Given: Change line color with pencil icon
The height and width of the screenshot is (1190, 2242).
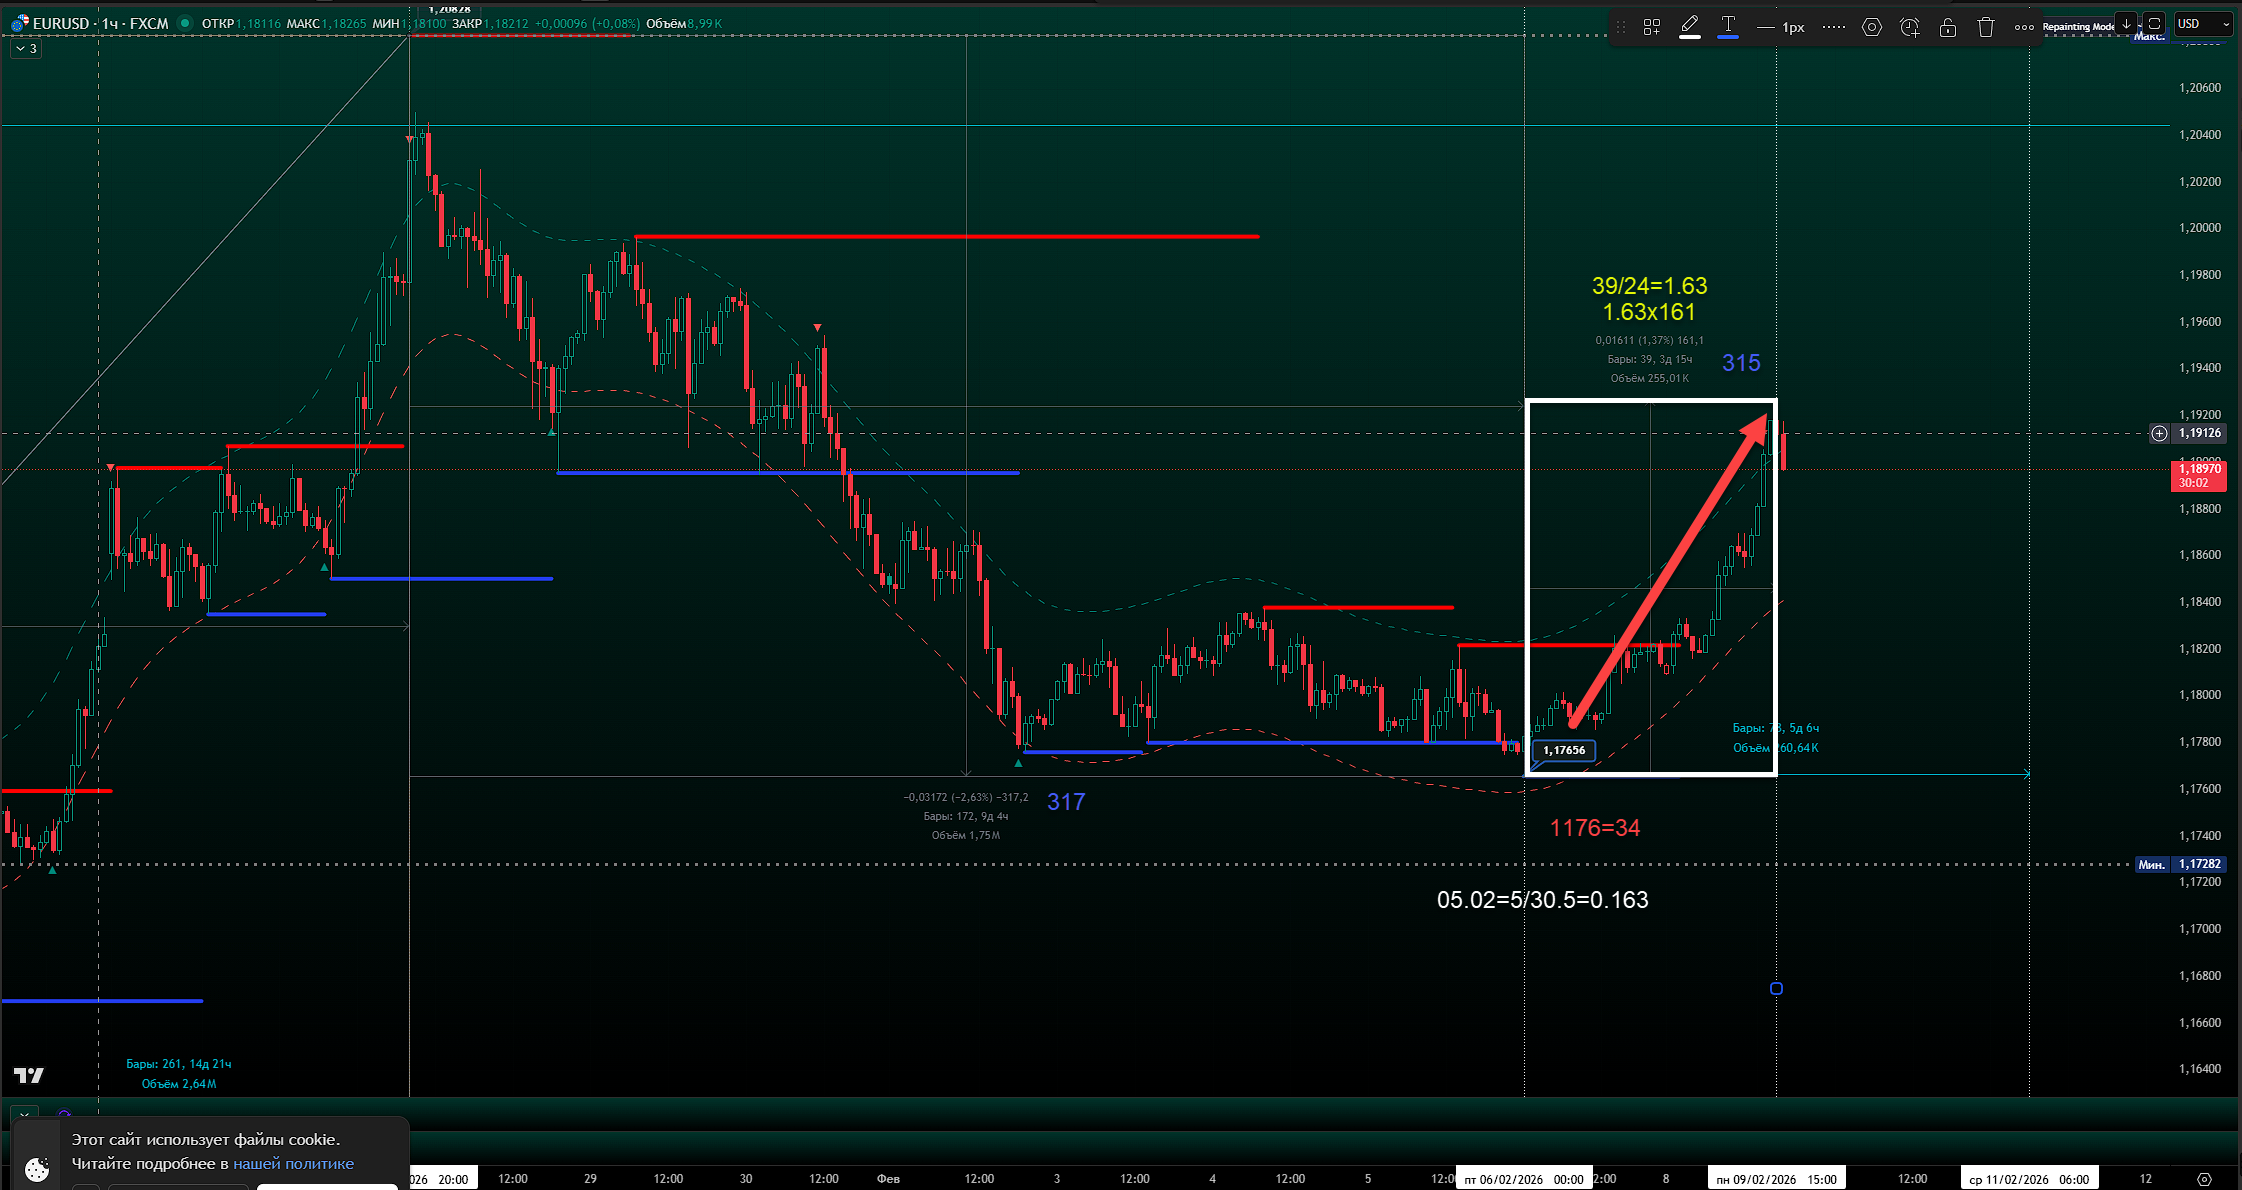Looking at the screenshot, I should tap(1690, 26).
